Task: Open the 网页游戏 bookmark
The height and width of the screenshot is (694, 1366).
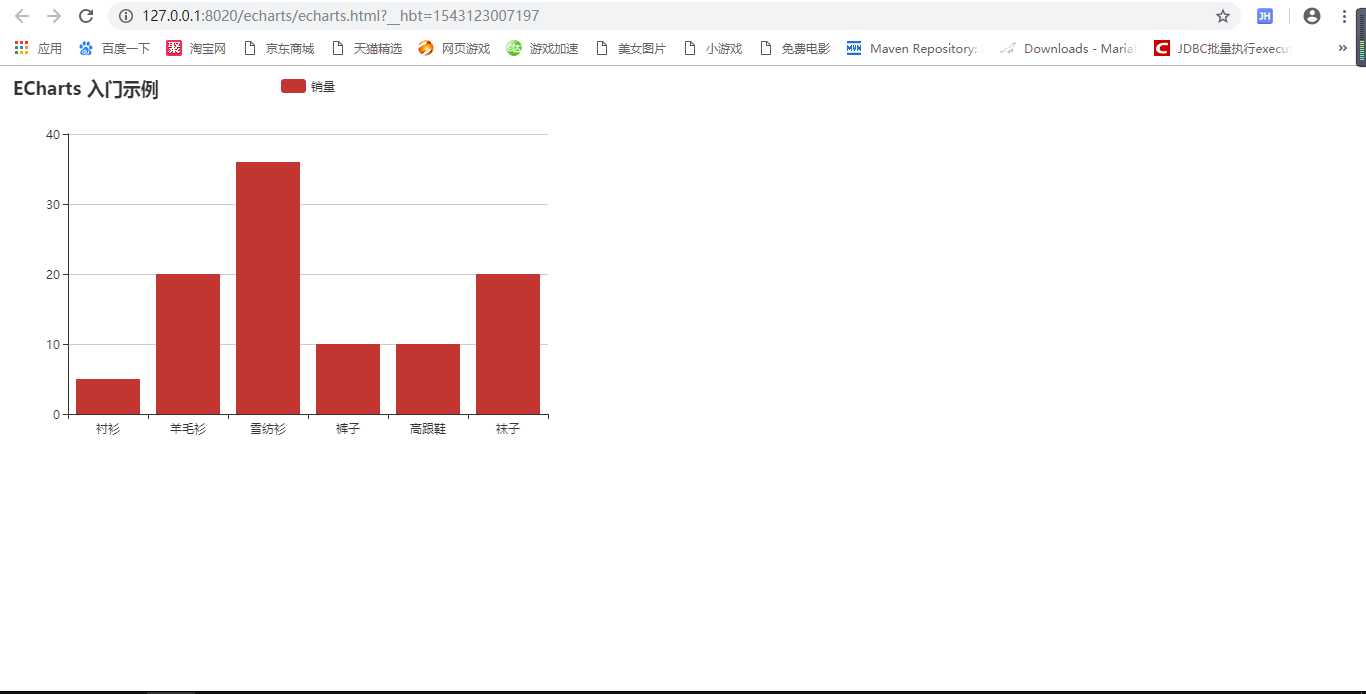Action: pos(454,48)
